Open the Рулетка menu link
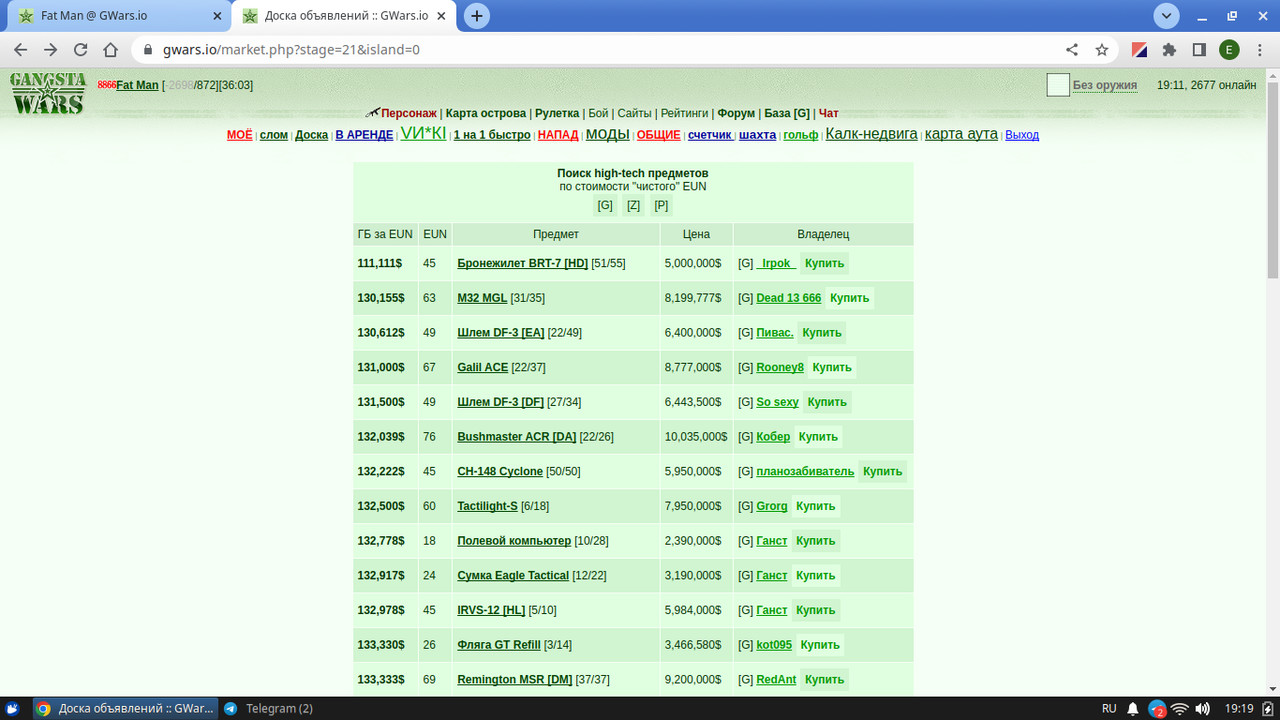The width and height of the screenshot is (1280, 720). 557,113
